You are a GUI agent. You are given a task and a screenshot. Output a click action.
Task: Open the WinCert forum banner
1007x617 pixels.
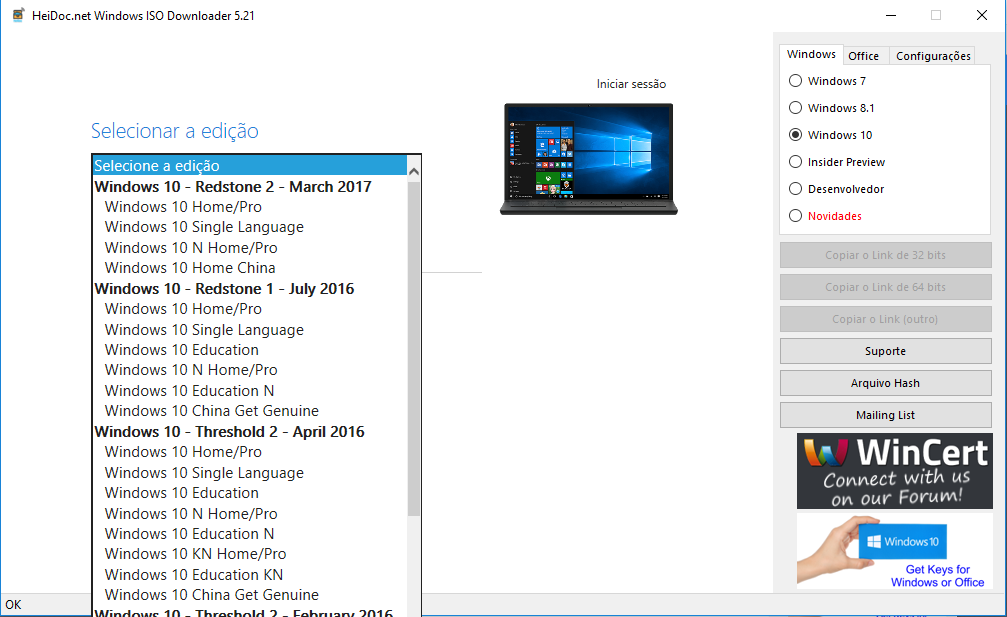[x=895, y=471]
